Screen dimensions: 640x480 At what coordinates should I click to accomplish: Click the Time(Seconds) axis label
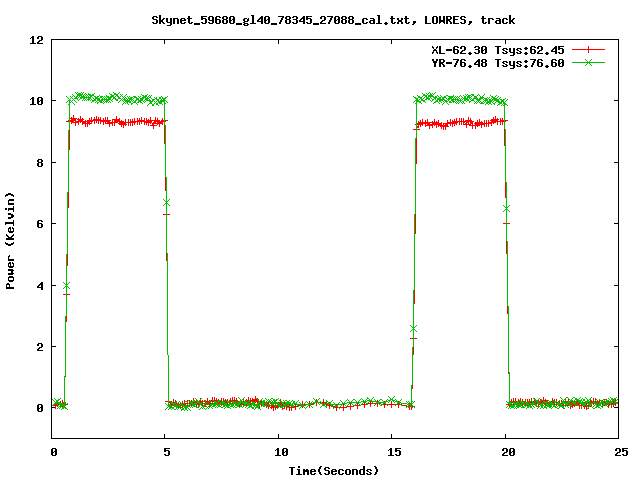[333, 471]
